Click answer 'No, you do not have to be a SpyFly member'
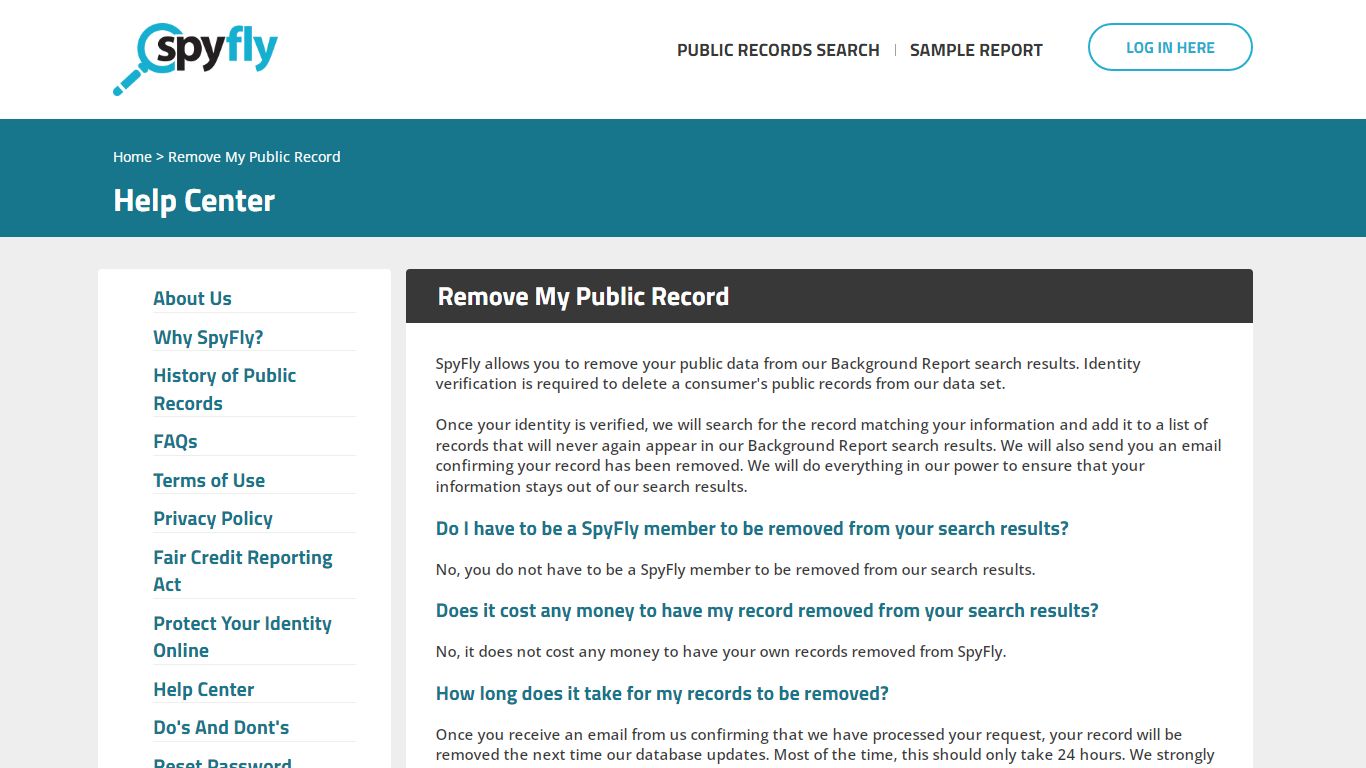1366x768 pixels. [x=735, y=570]
